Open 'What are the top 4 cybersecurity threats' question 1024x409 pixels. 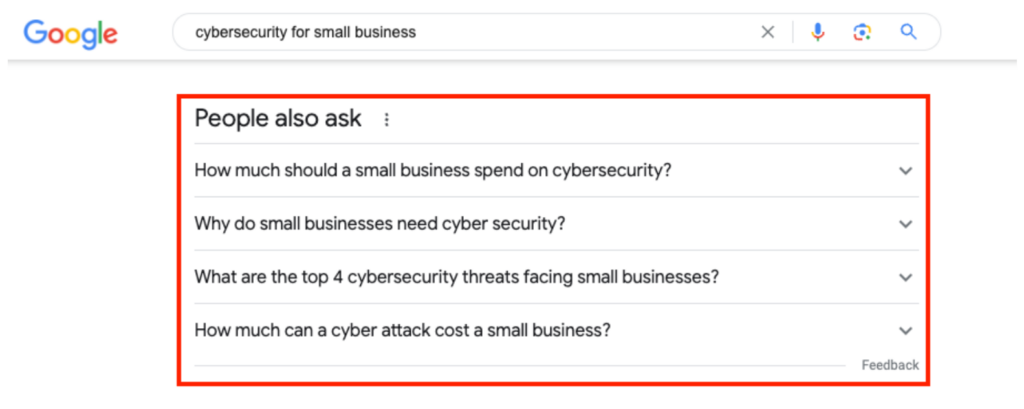[456, 277]
